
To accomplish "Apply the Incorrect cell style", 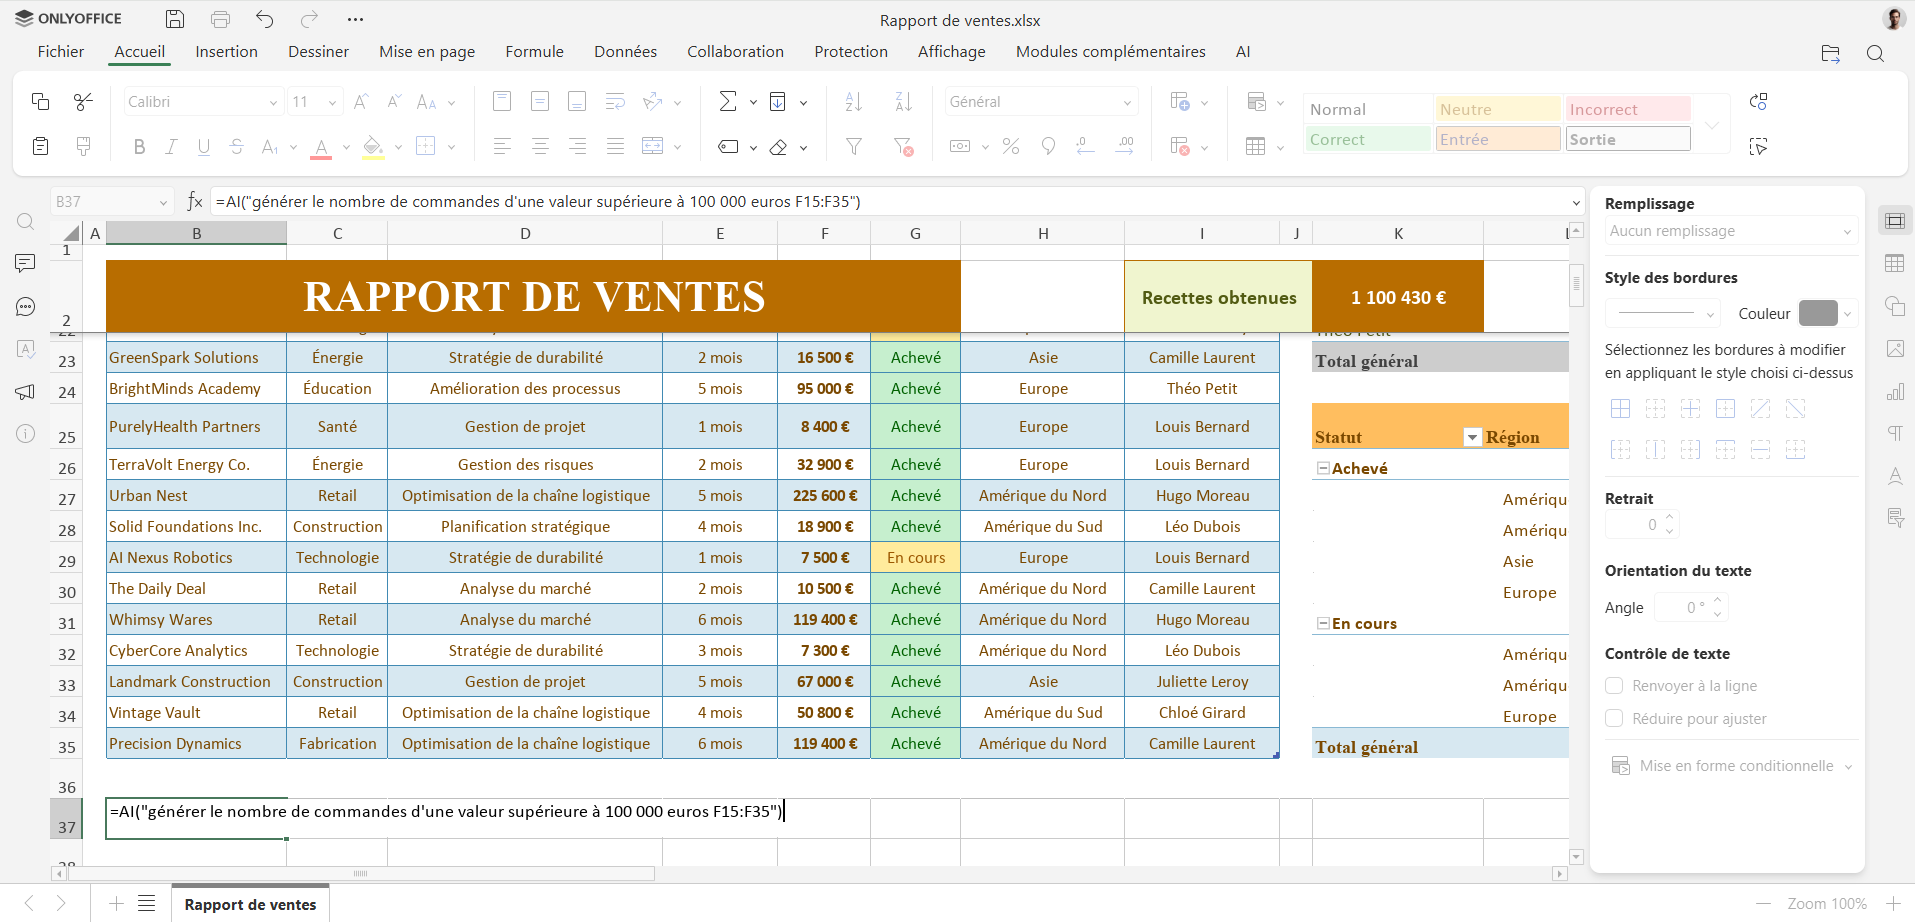I will [1627, 109].
